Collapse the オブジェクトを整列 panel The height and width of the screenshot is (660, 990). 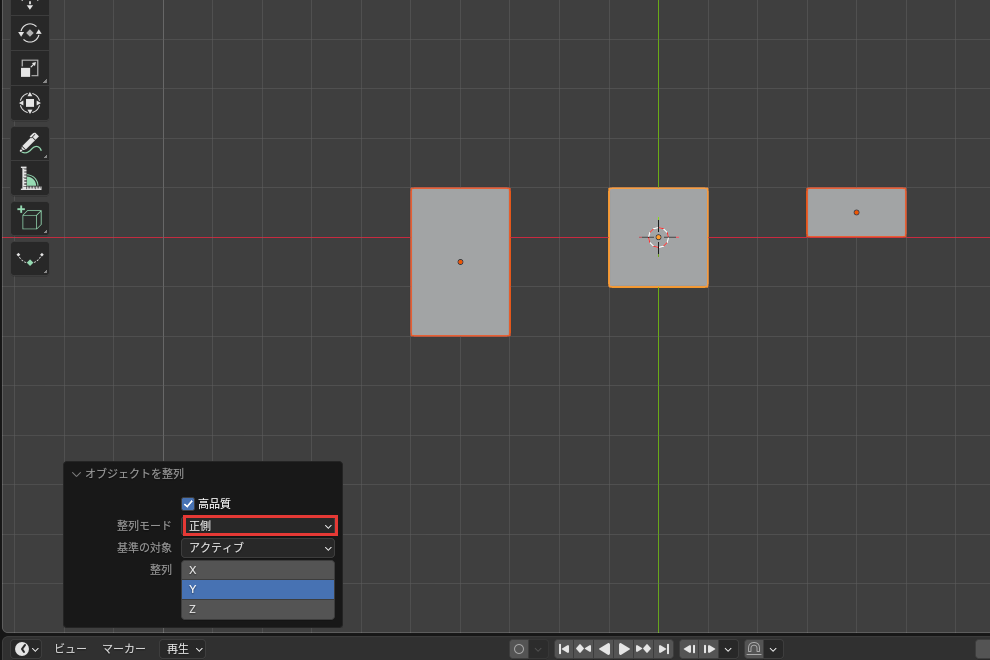point(76,474)
